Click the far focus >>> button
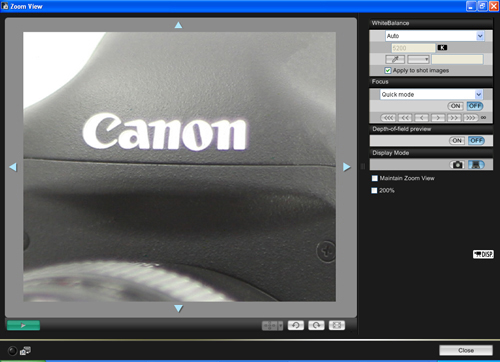This screenshot has width=500, height=362. [470, 118]
